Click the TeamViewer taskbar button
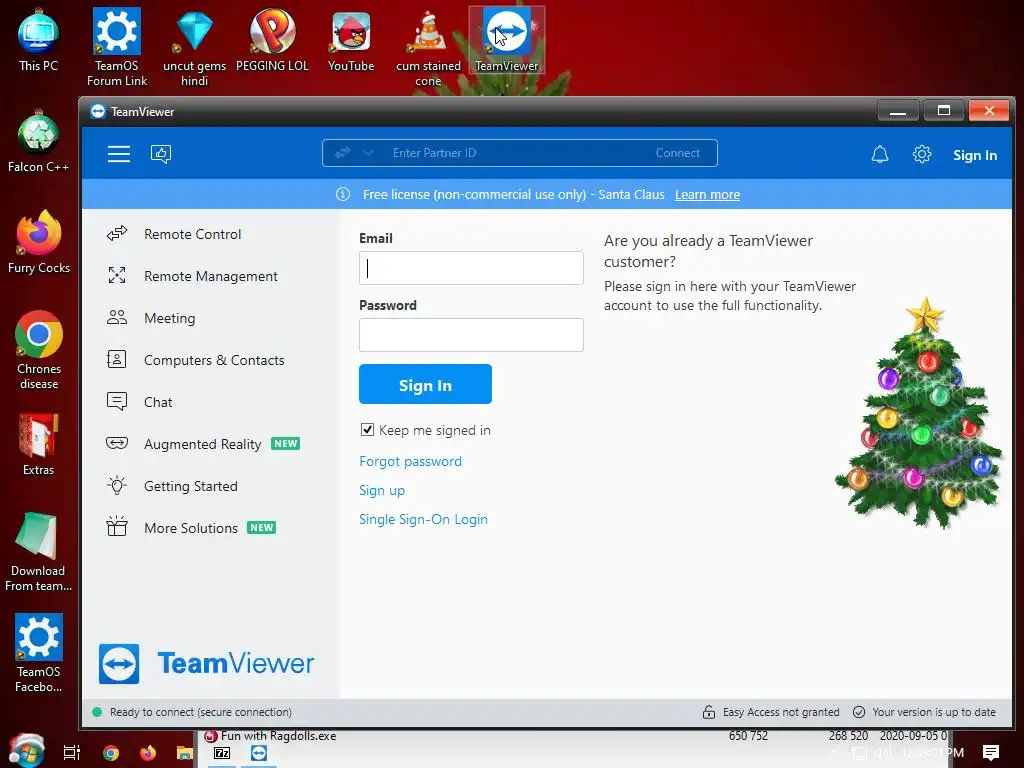Image resolution: width=1024 pixels, height=768 pixels. 259,753
